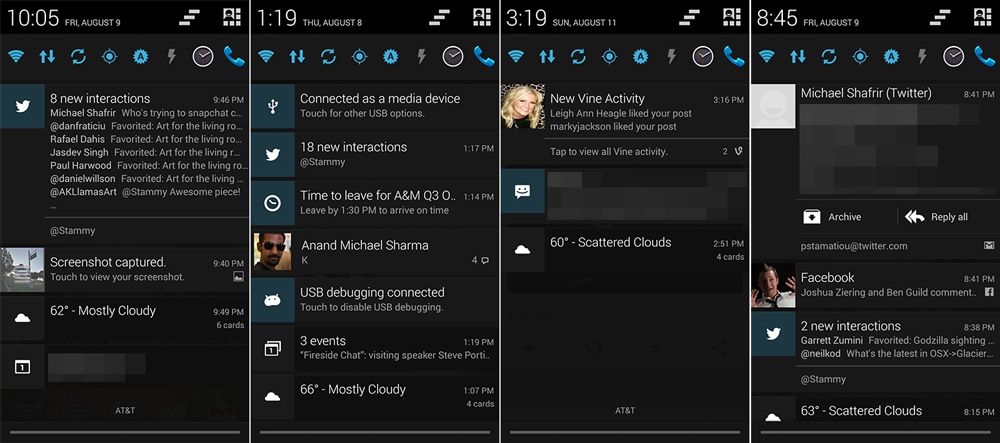Tap the clock icon beside Time to leave notification
The width and height of the screenshot is (1000, 443).
point(272,203)
